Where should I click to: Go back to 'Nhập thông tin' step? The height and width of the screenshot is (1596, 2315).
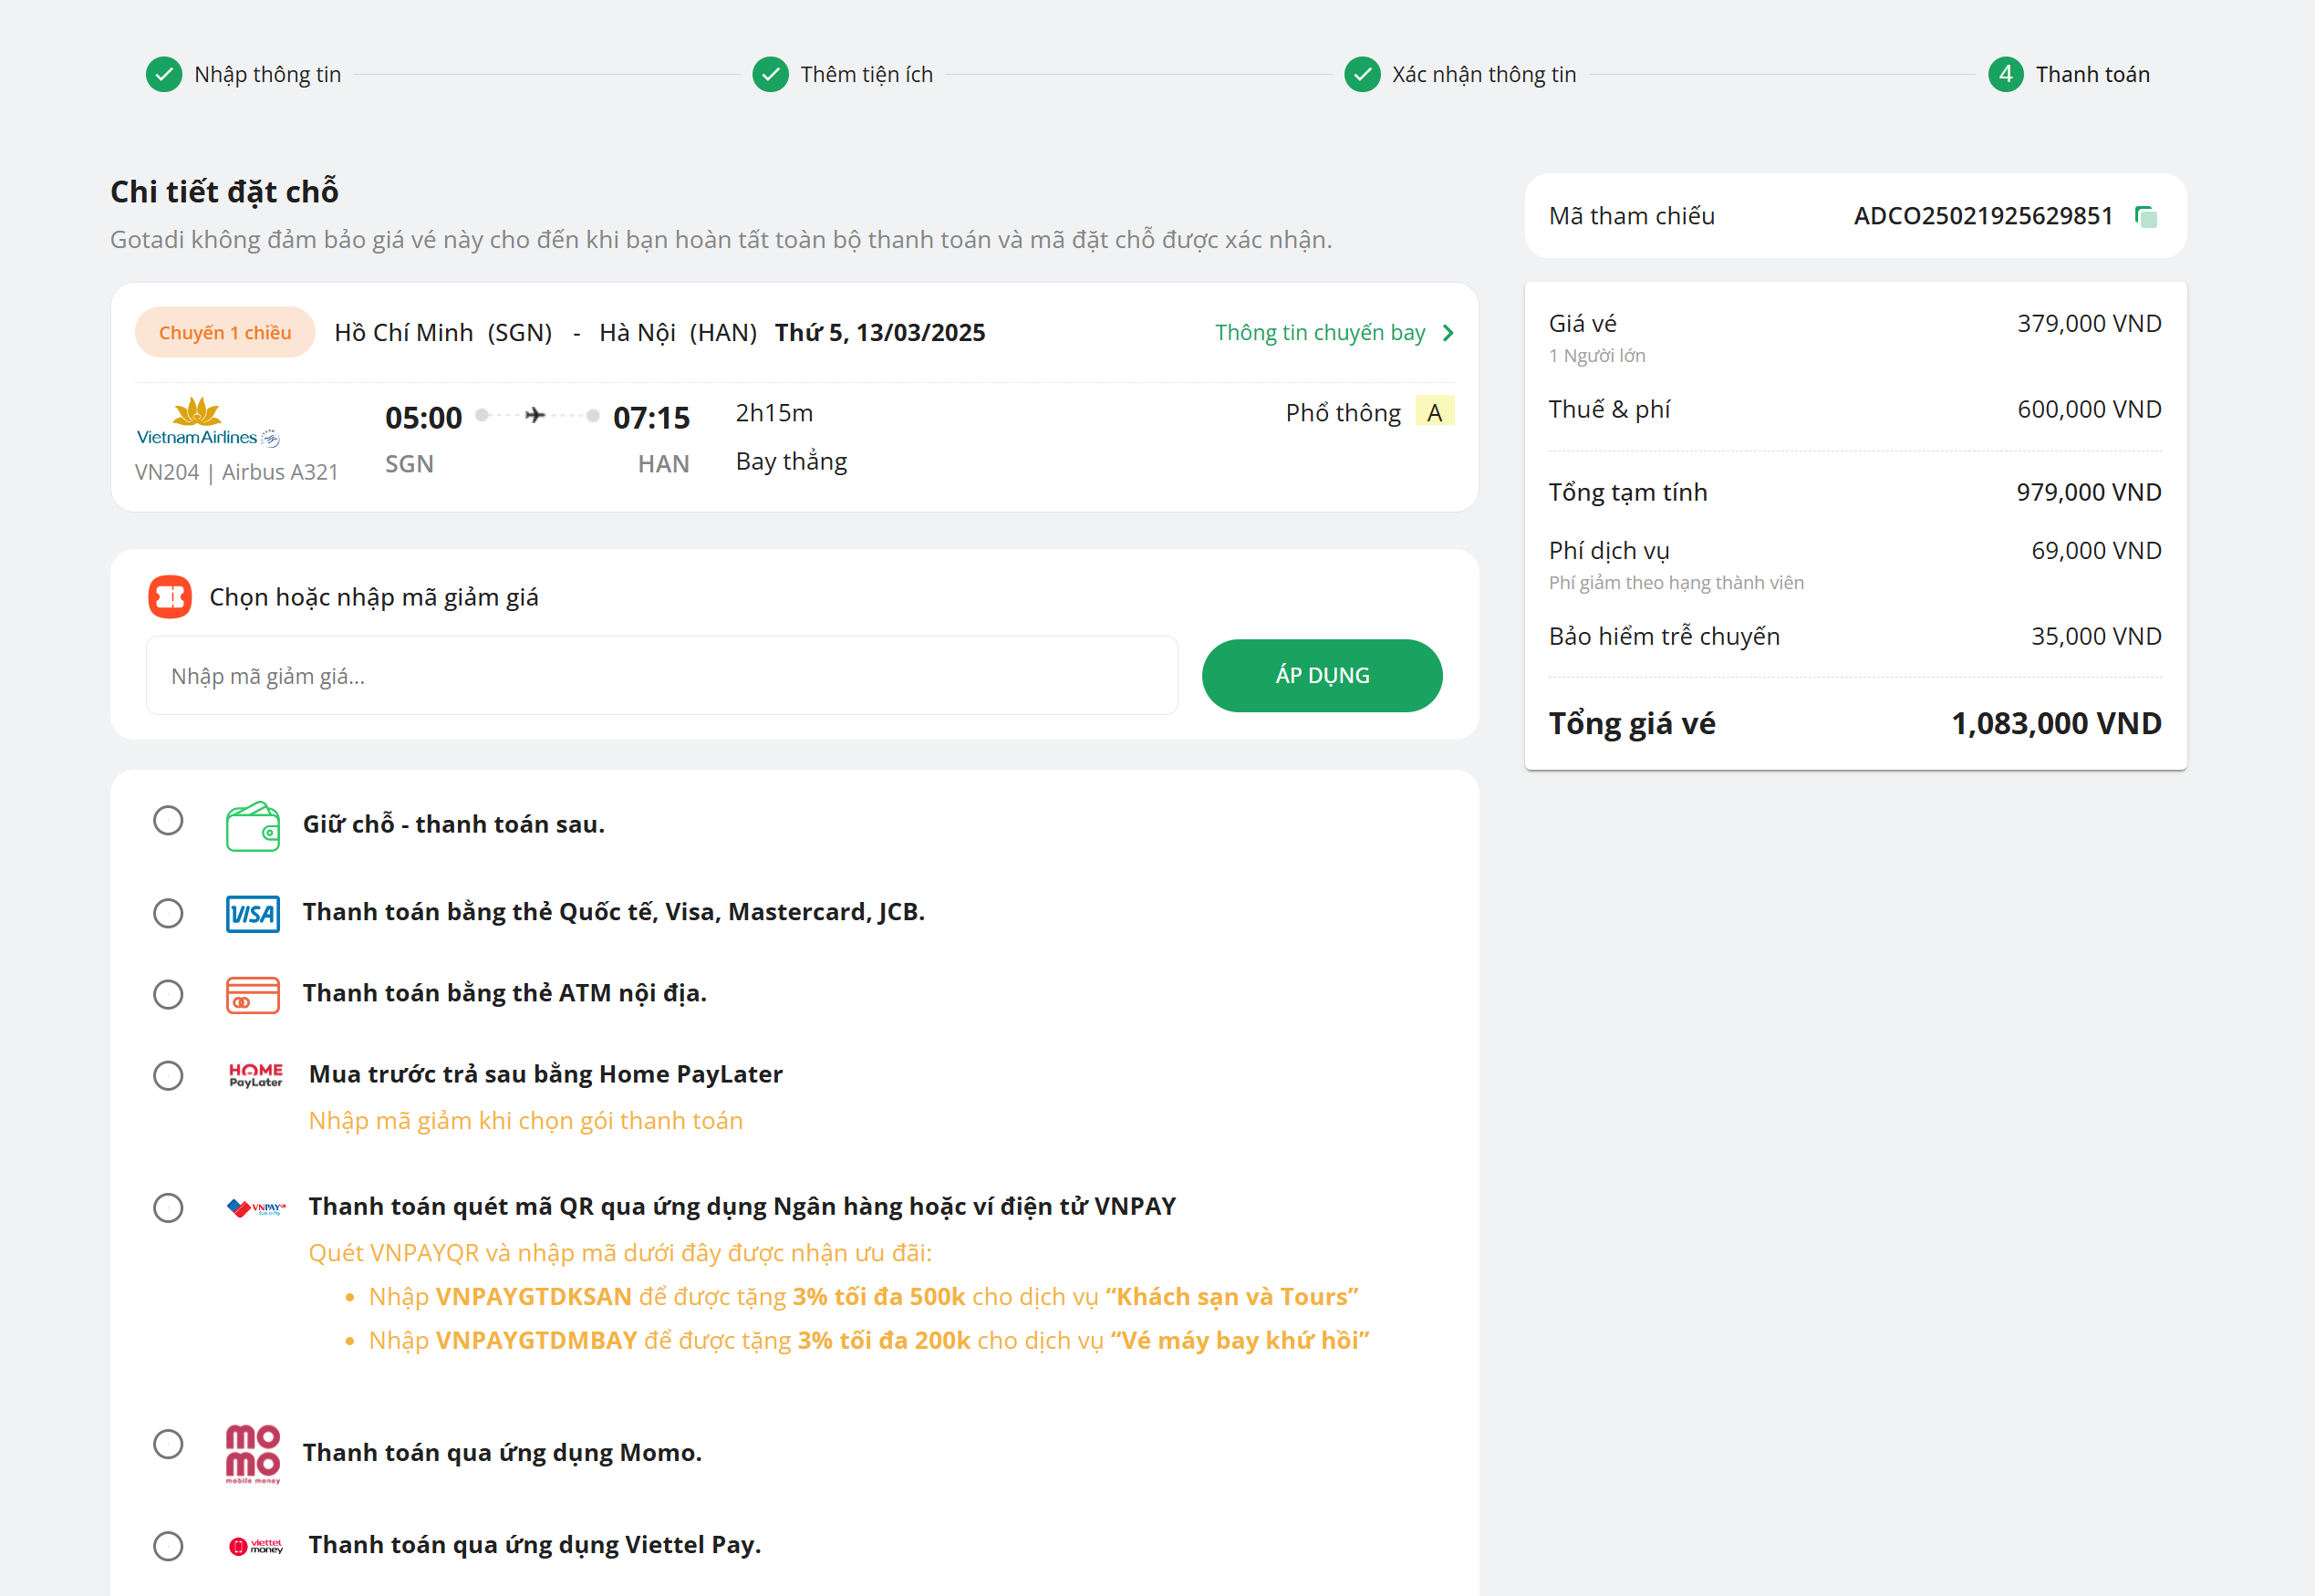(x=266, y=75)
